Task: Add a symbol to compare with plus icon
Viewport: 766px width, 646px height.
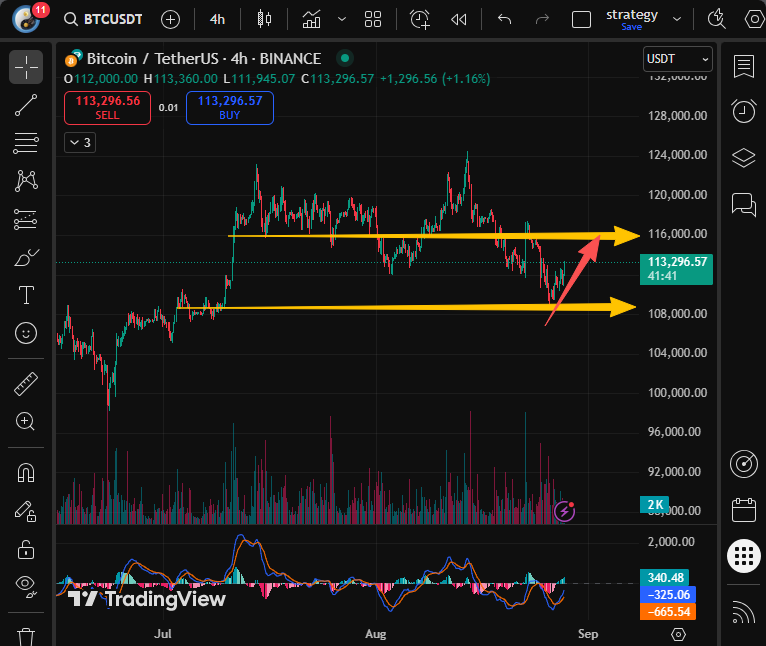Action: pyautogui.click(x=170, y=20)
